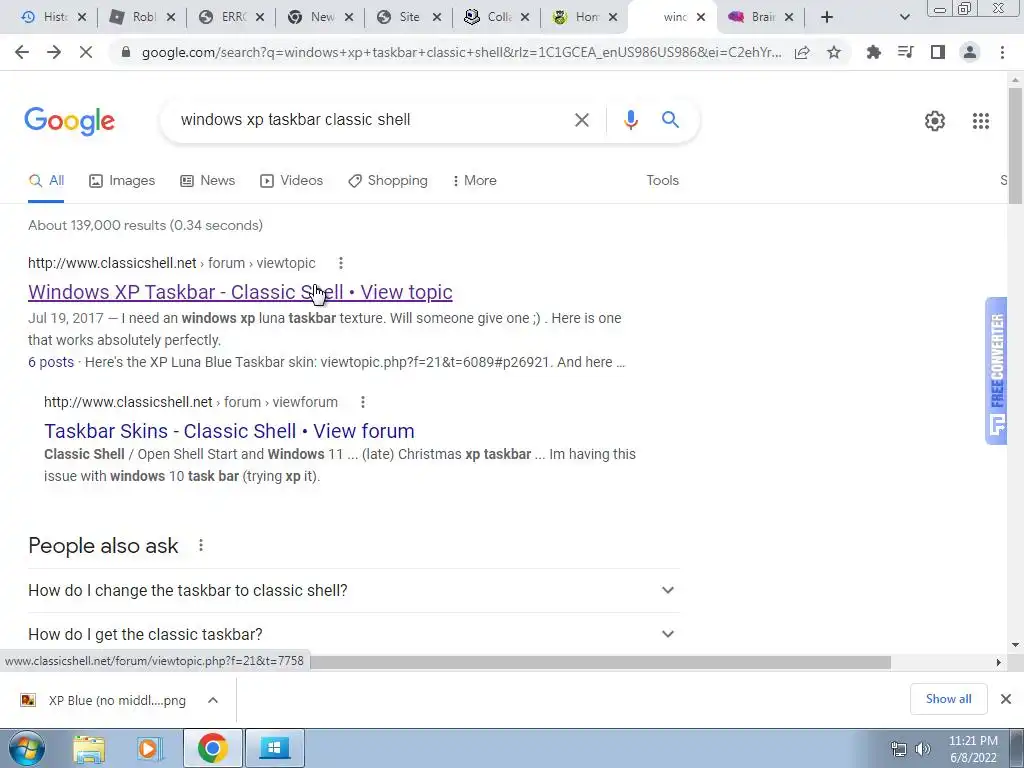Open Windows XP Taskbar - Classic Shell result
This screenshot has width=1024, height=768.
(x=240, y=292)
